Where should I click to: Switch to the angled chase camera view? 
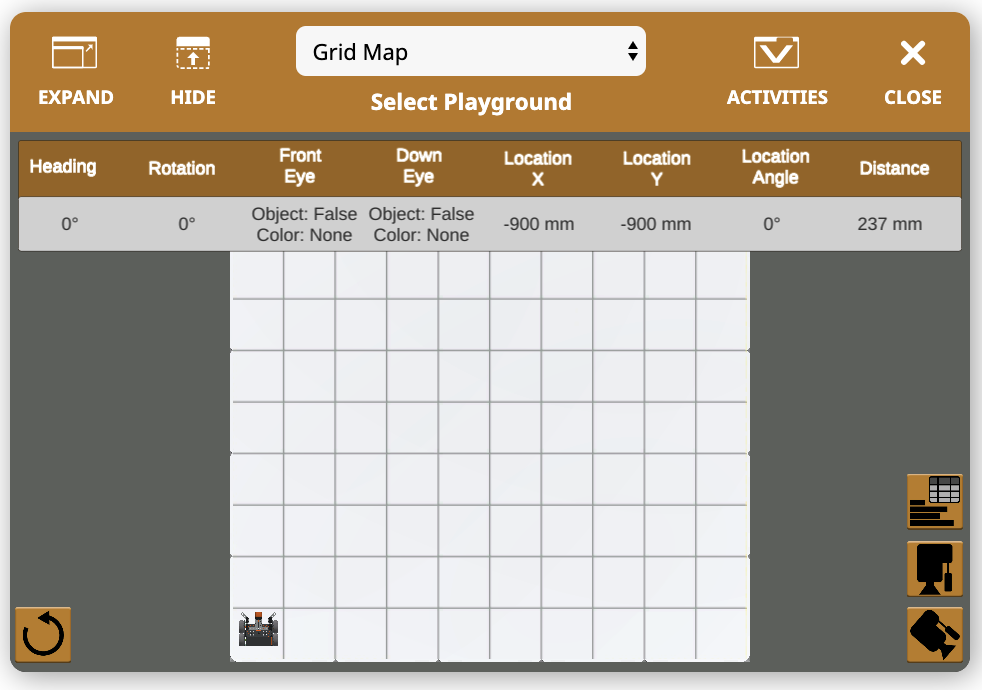(x=934, y=634)
